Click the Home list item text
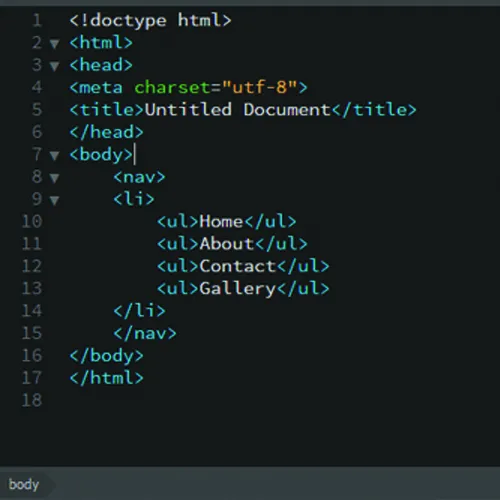 pyautogui.click(x=221, y=222)
